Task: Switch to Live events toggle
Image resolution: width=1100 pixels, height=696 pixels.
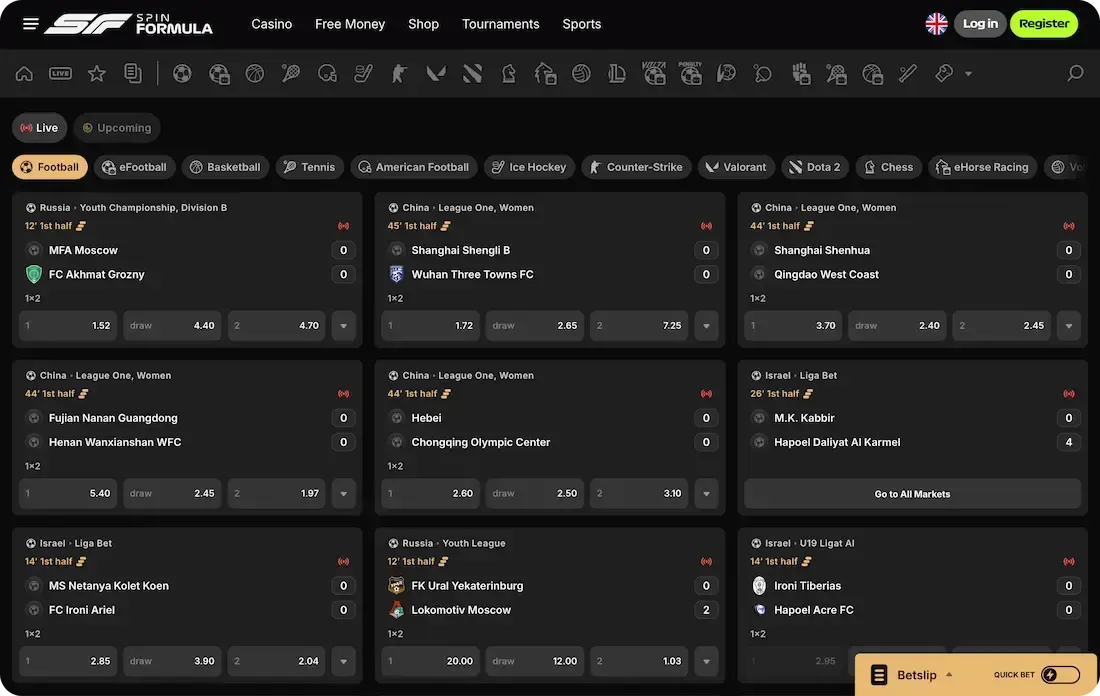Action: coord(39,128)
